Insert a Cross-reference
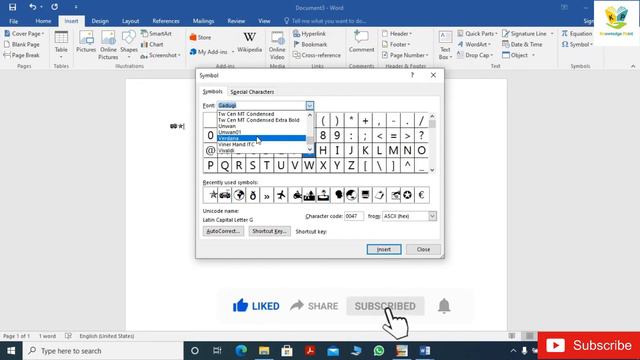 click(317, 55)
